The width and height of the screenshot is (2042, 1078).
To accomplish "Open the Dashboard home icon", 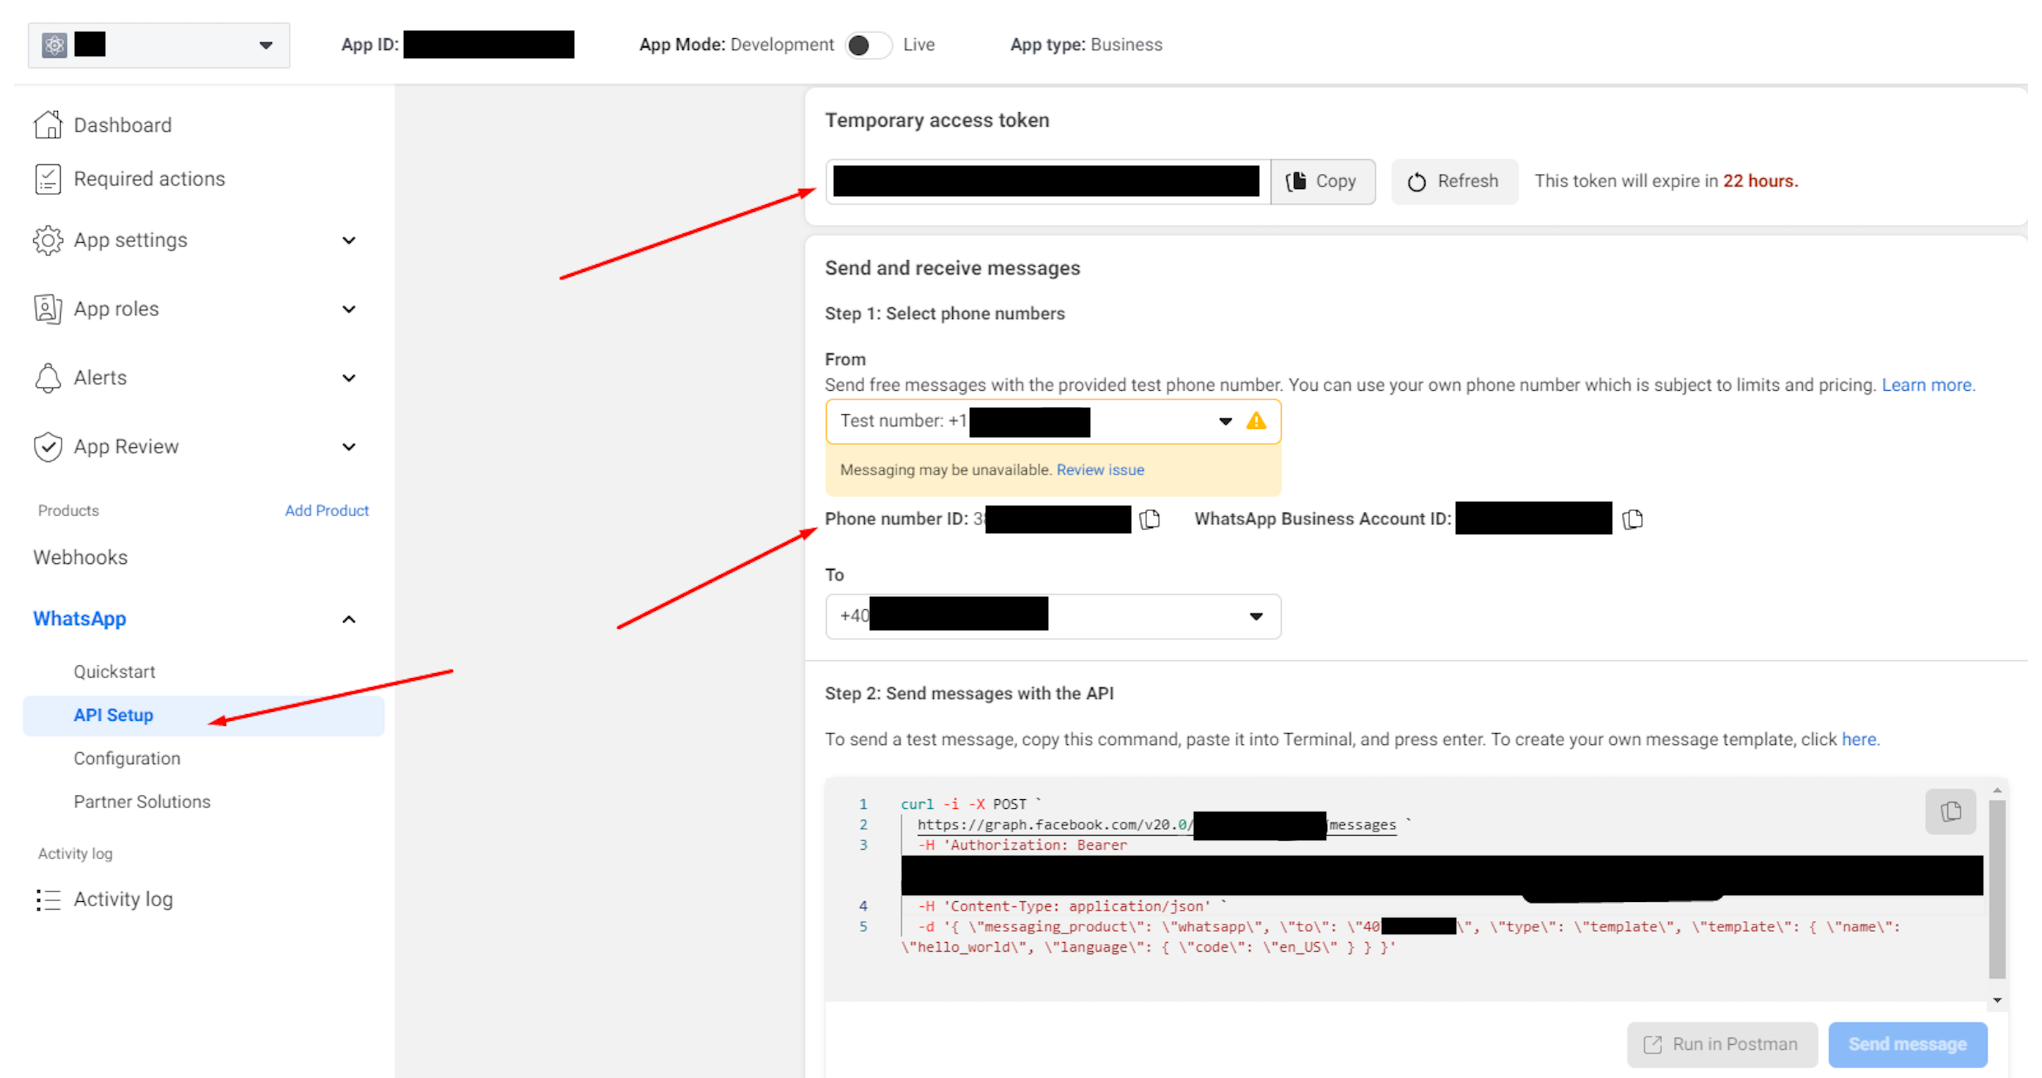I will [47, 125].
